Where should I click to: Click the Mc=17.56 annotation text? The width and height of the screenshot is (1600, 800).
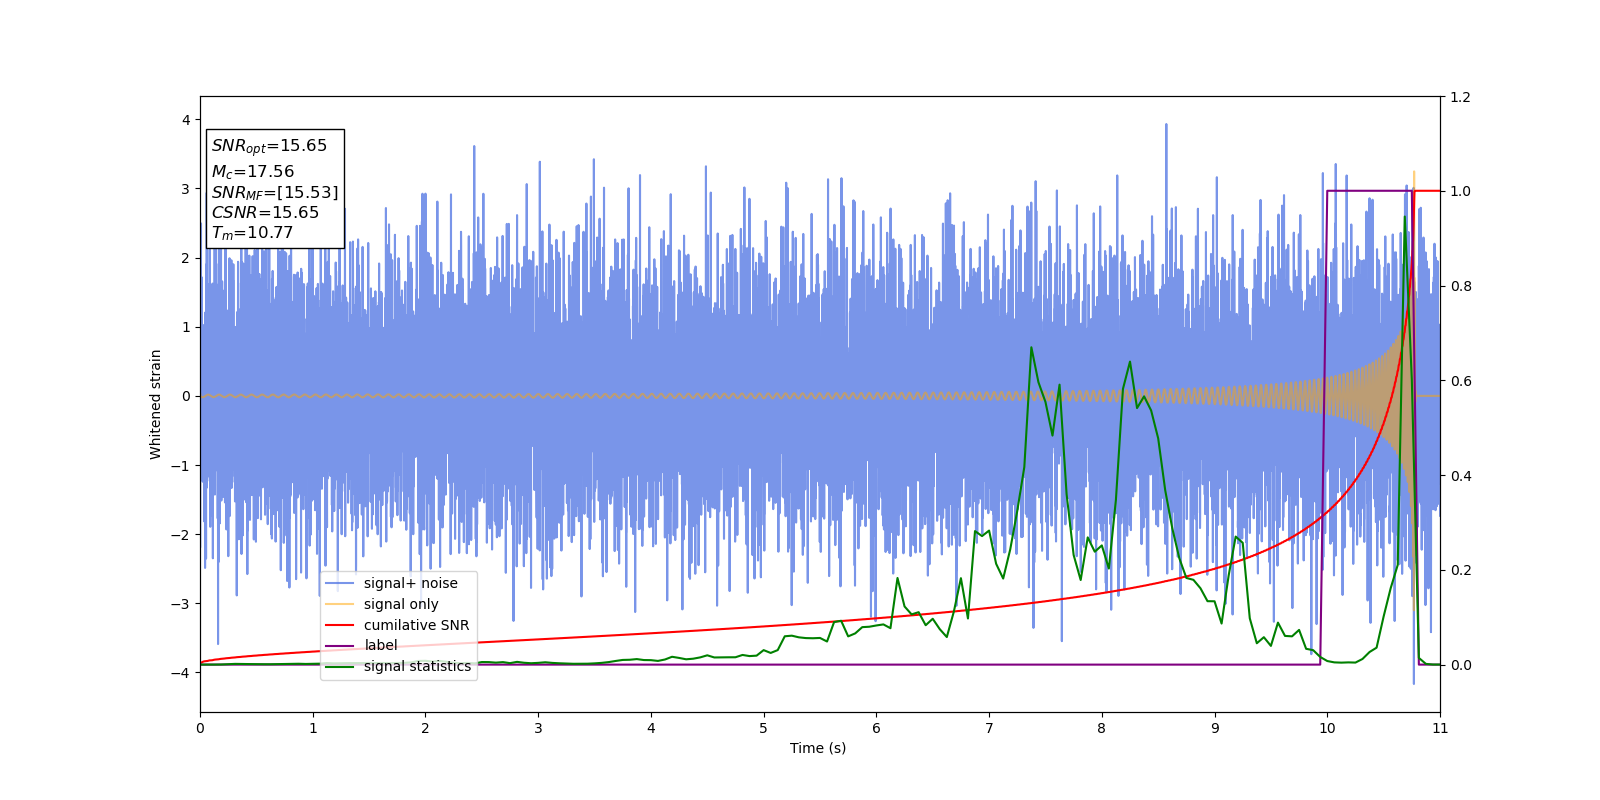(x=253, y=172)
